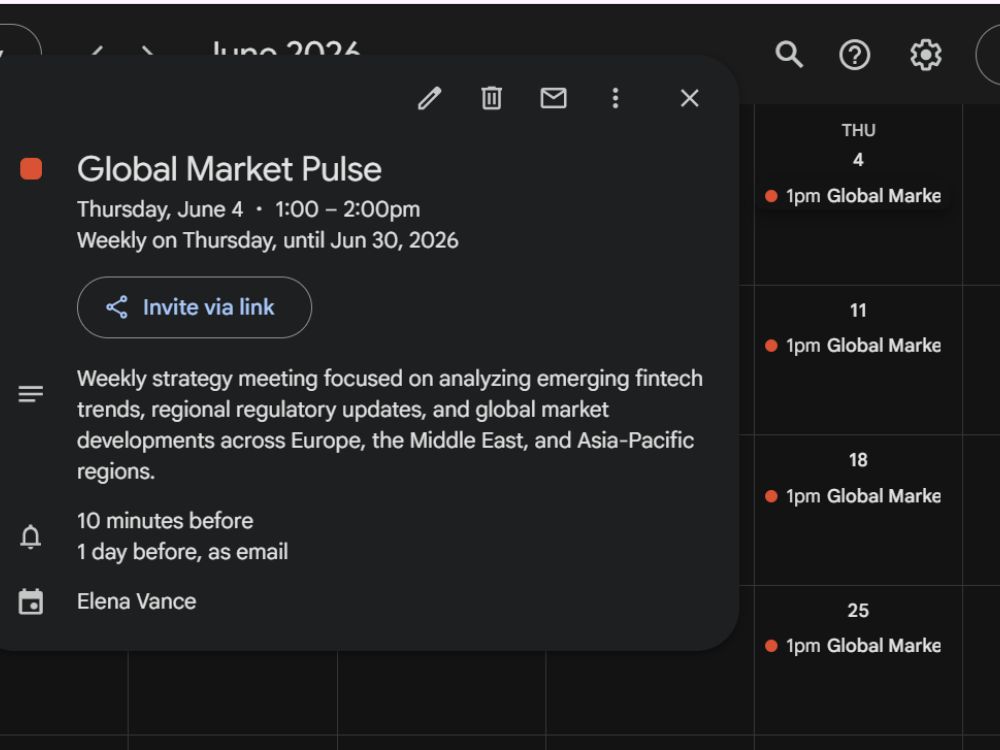1000x750 pixels.
Task: Open calendar search magnifier
Action: point(789,55)
